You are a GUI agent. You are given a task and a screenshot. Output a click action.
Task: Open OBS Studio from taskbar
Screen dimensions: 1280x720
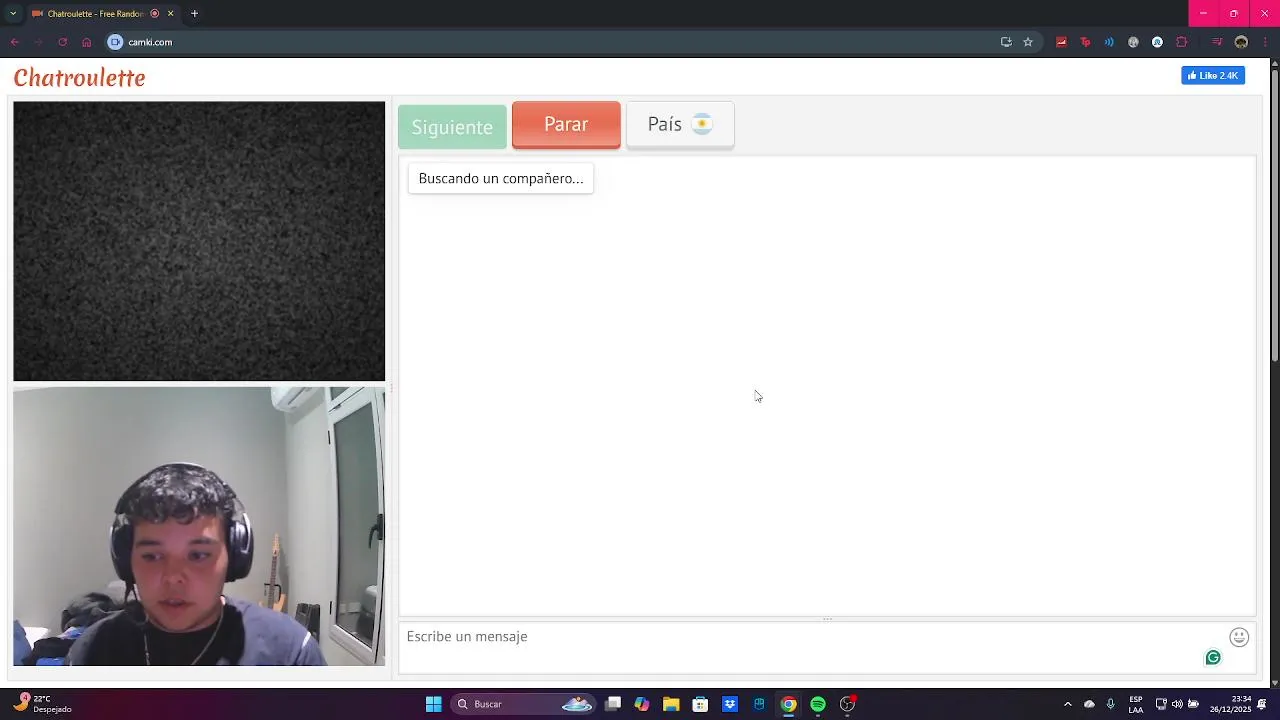coord(847,704)
